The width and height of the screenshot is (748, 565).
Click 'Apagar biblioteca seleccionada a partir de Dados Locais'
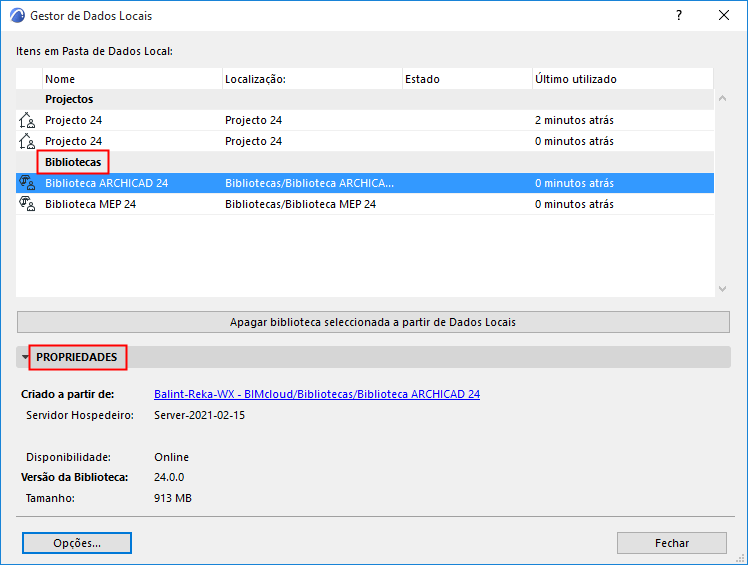coord(373,322)
